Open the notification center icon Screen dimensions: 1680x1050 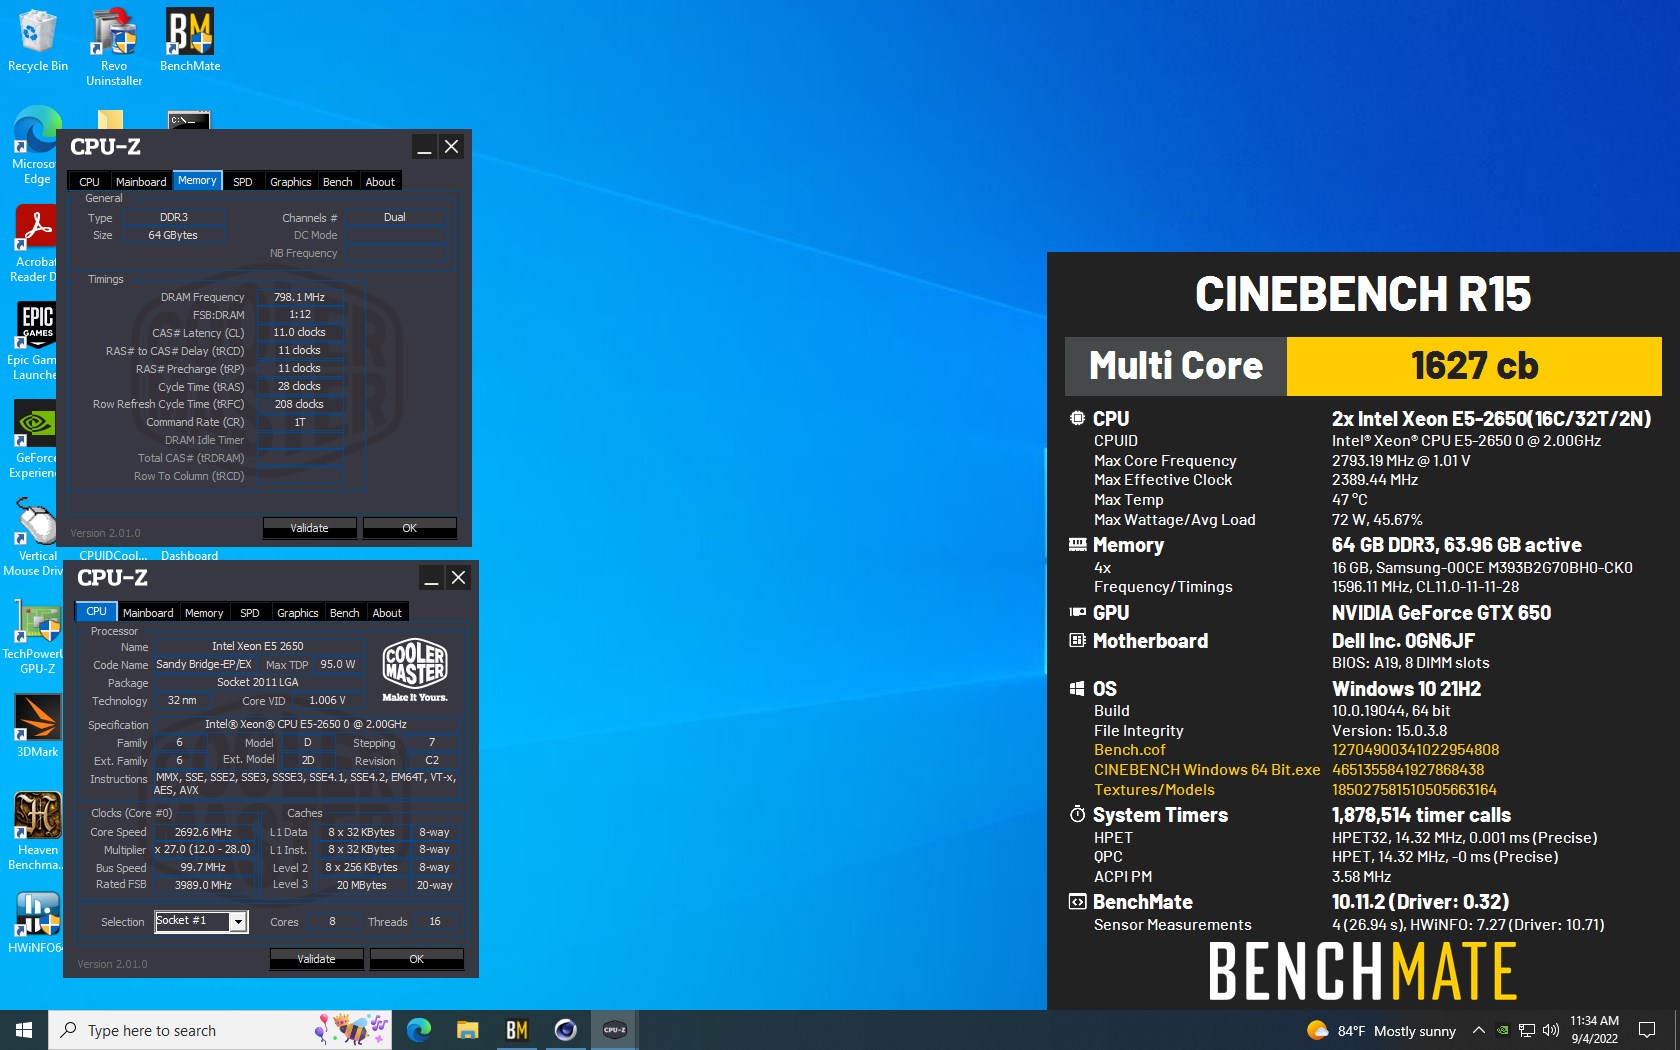tap(1646, 1030)
